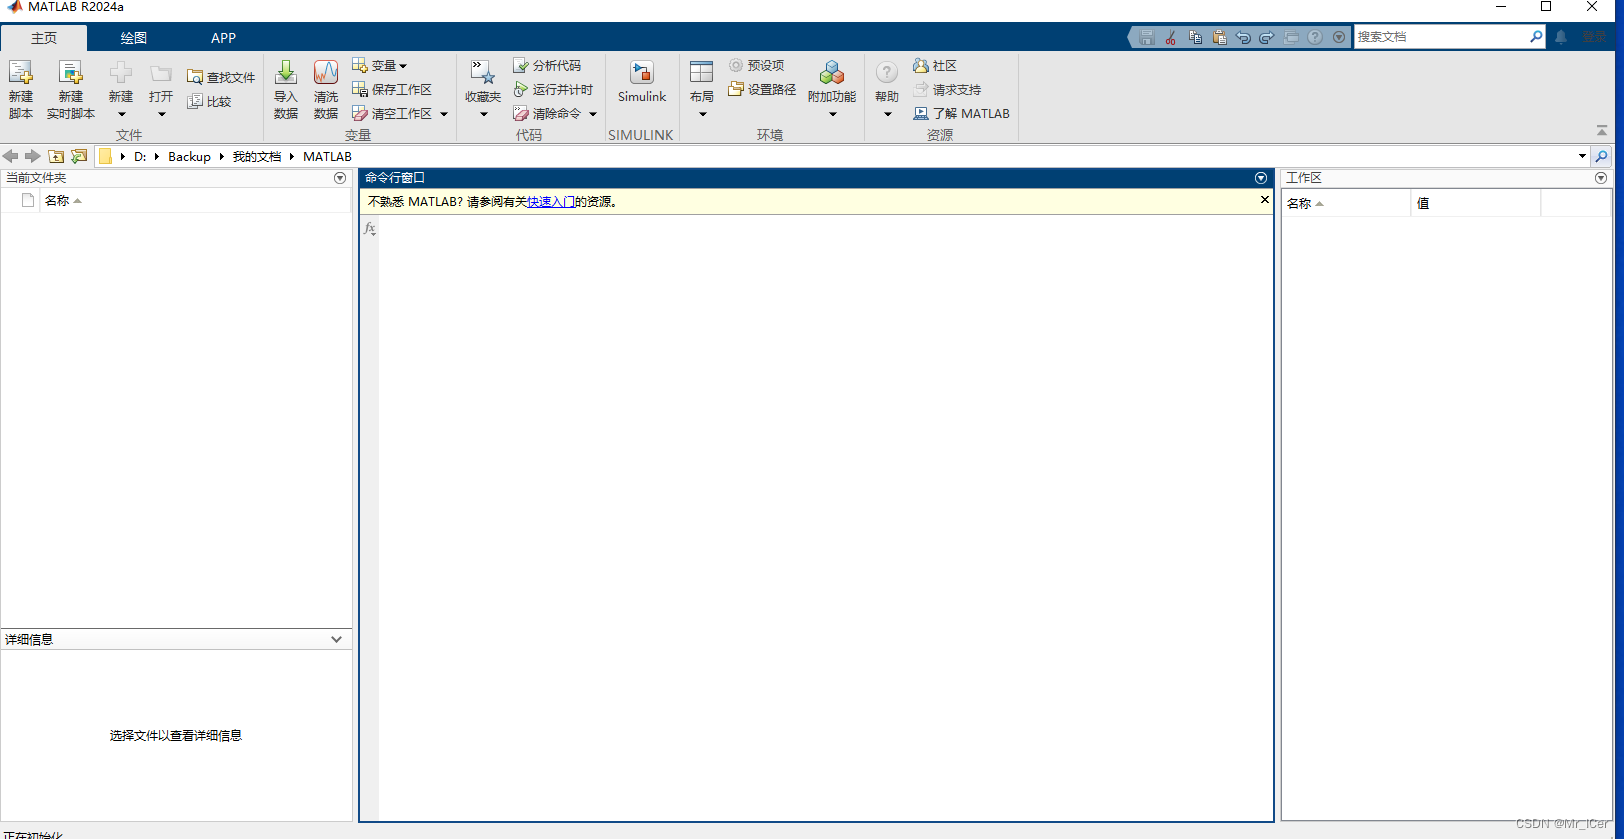This screenshot has width=1624, height=839.
Task: Open the 命令行窗口 actions menu
Action: coord(1261,178)
